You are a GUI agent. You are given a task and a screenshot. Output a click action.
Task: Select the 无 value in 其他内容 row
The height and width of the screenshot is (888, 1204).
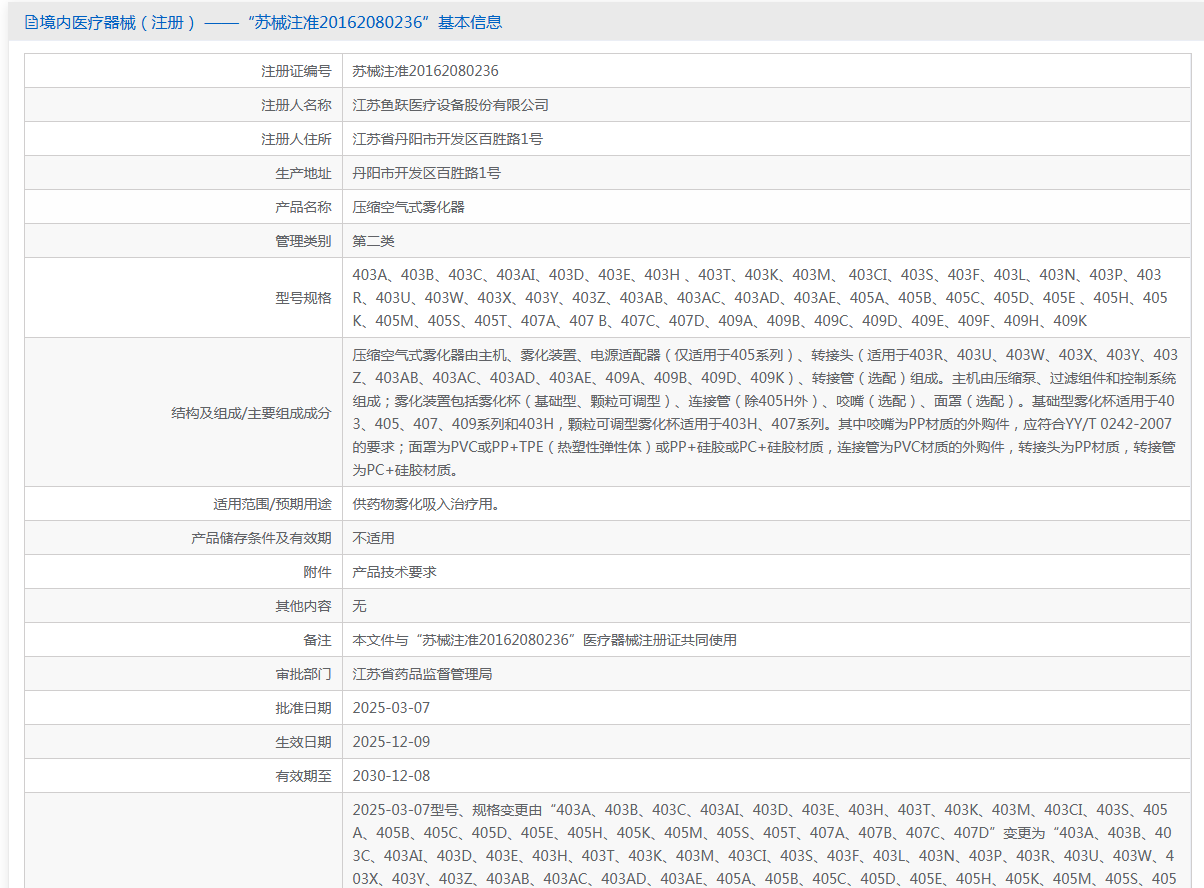(360, 606)
